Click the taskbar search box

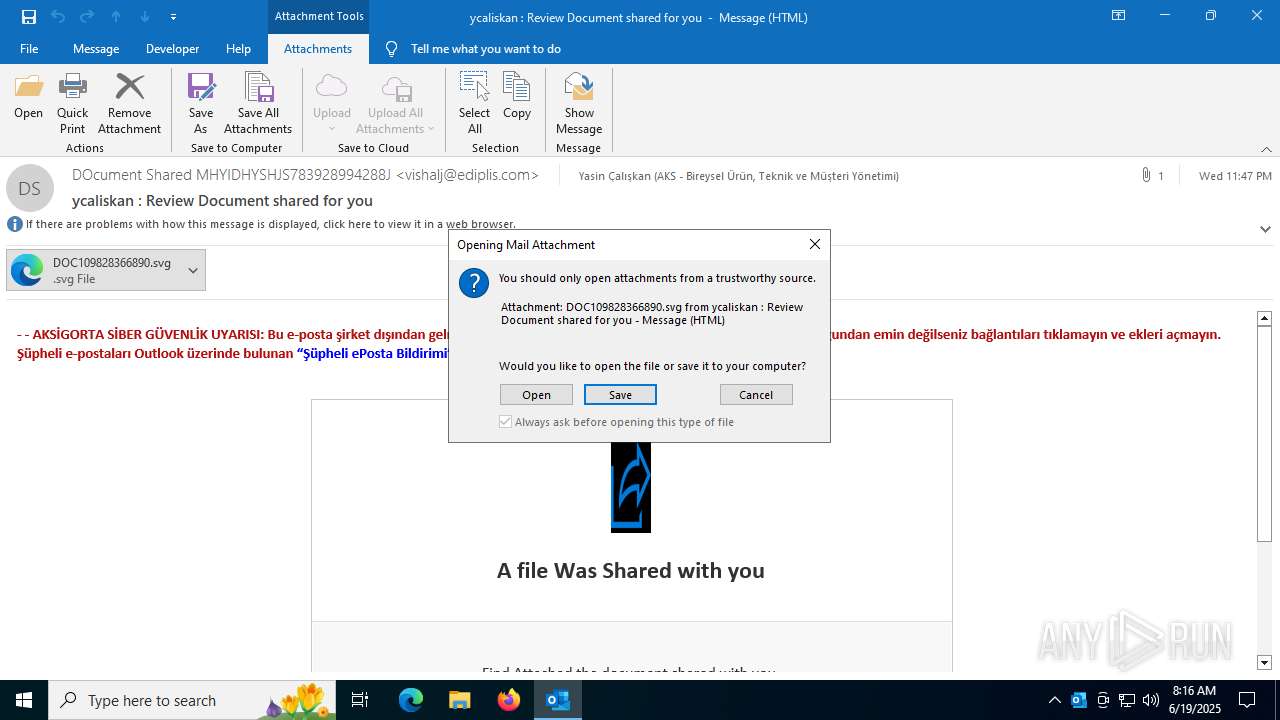pos(192,700)
